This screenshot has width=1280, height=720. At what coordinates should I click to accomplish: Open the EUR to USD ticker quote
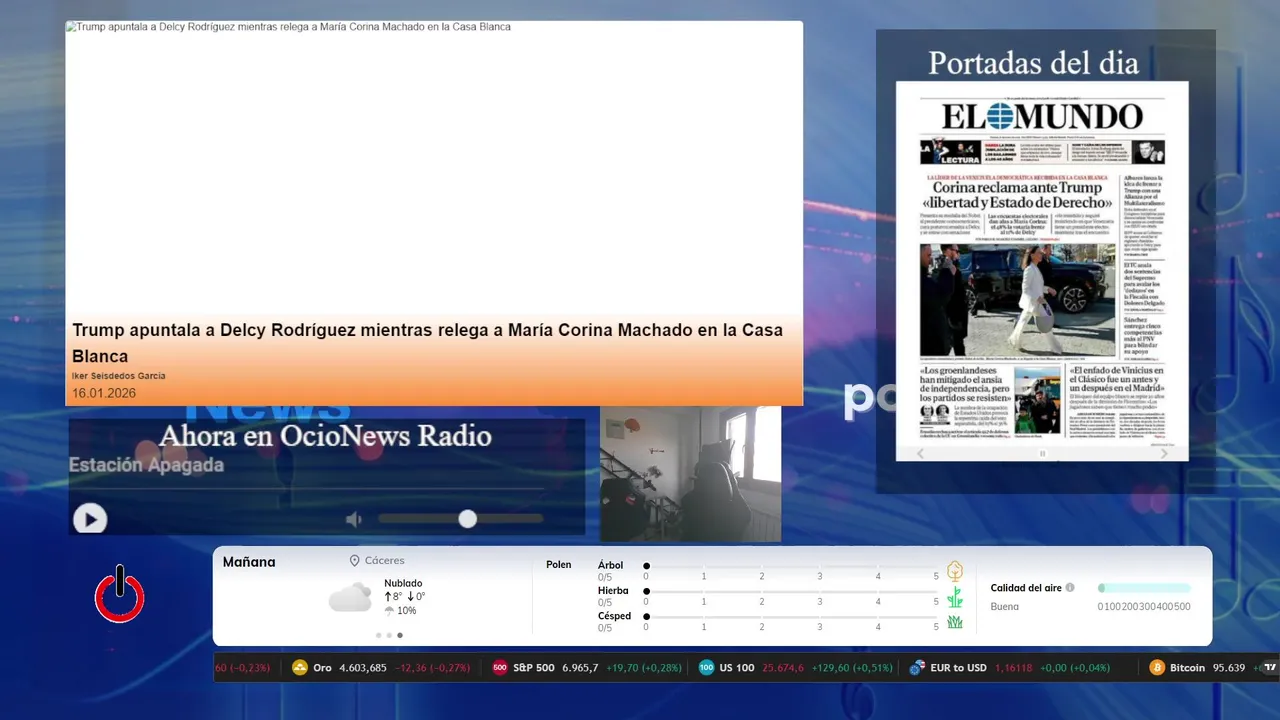[x=1010, y=667]
